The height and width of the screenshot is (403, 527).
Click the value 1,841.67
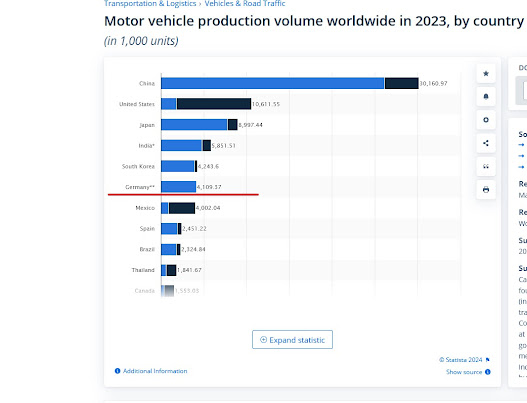coord(189,270)
